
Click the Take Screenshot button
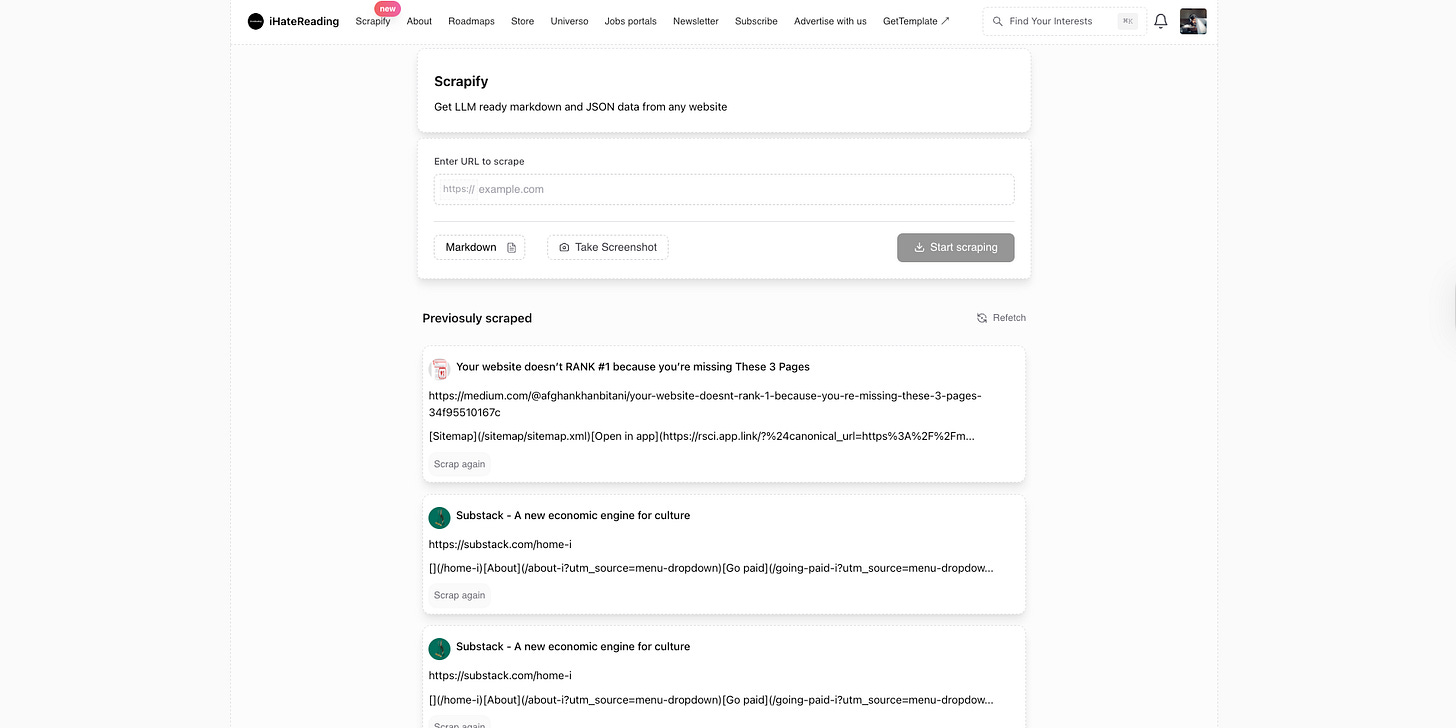click(x=608, y=247)
